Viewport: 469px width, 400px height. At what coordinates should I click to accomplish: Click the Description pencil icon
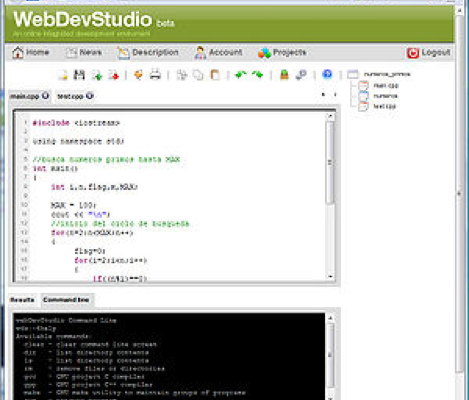coord(123,53)
